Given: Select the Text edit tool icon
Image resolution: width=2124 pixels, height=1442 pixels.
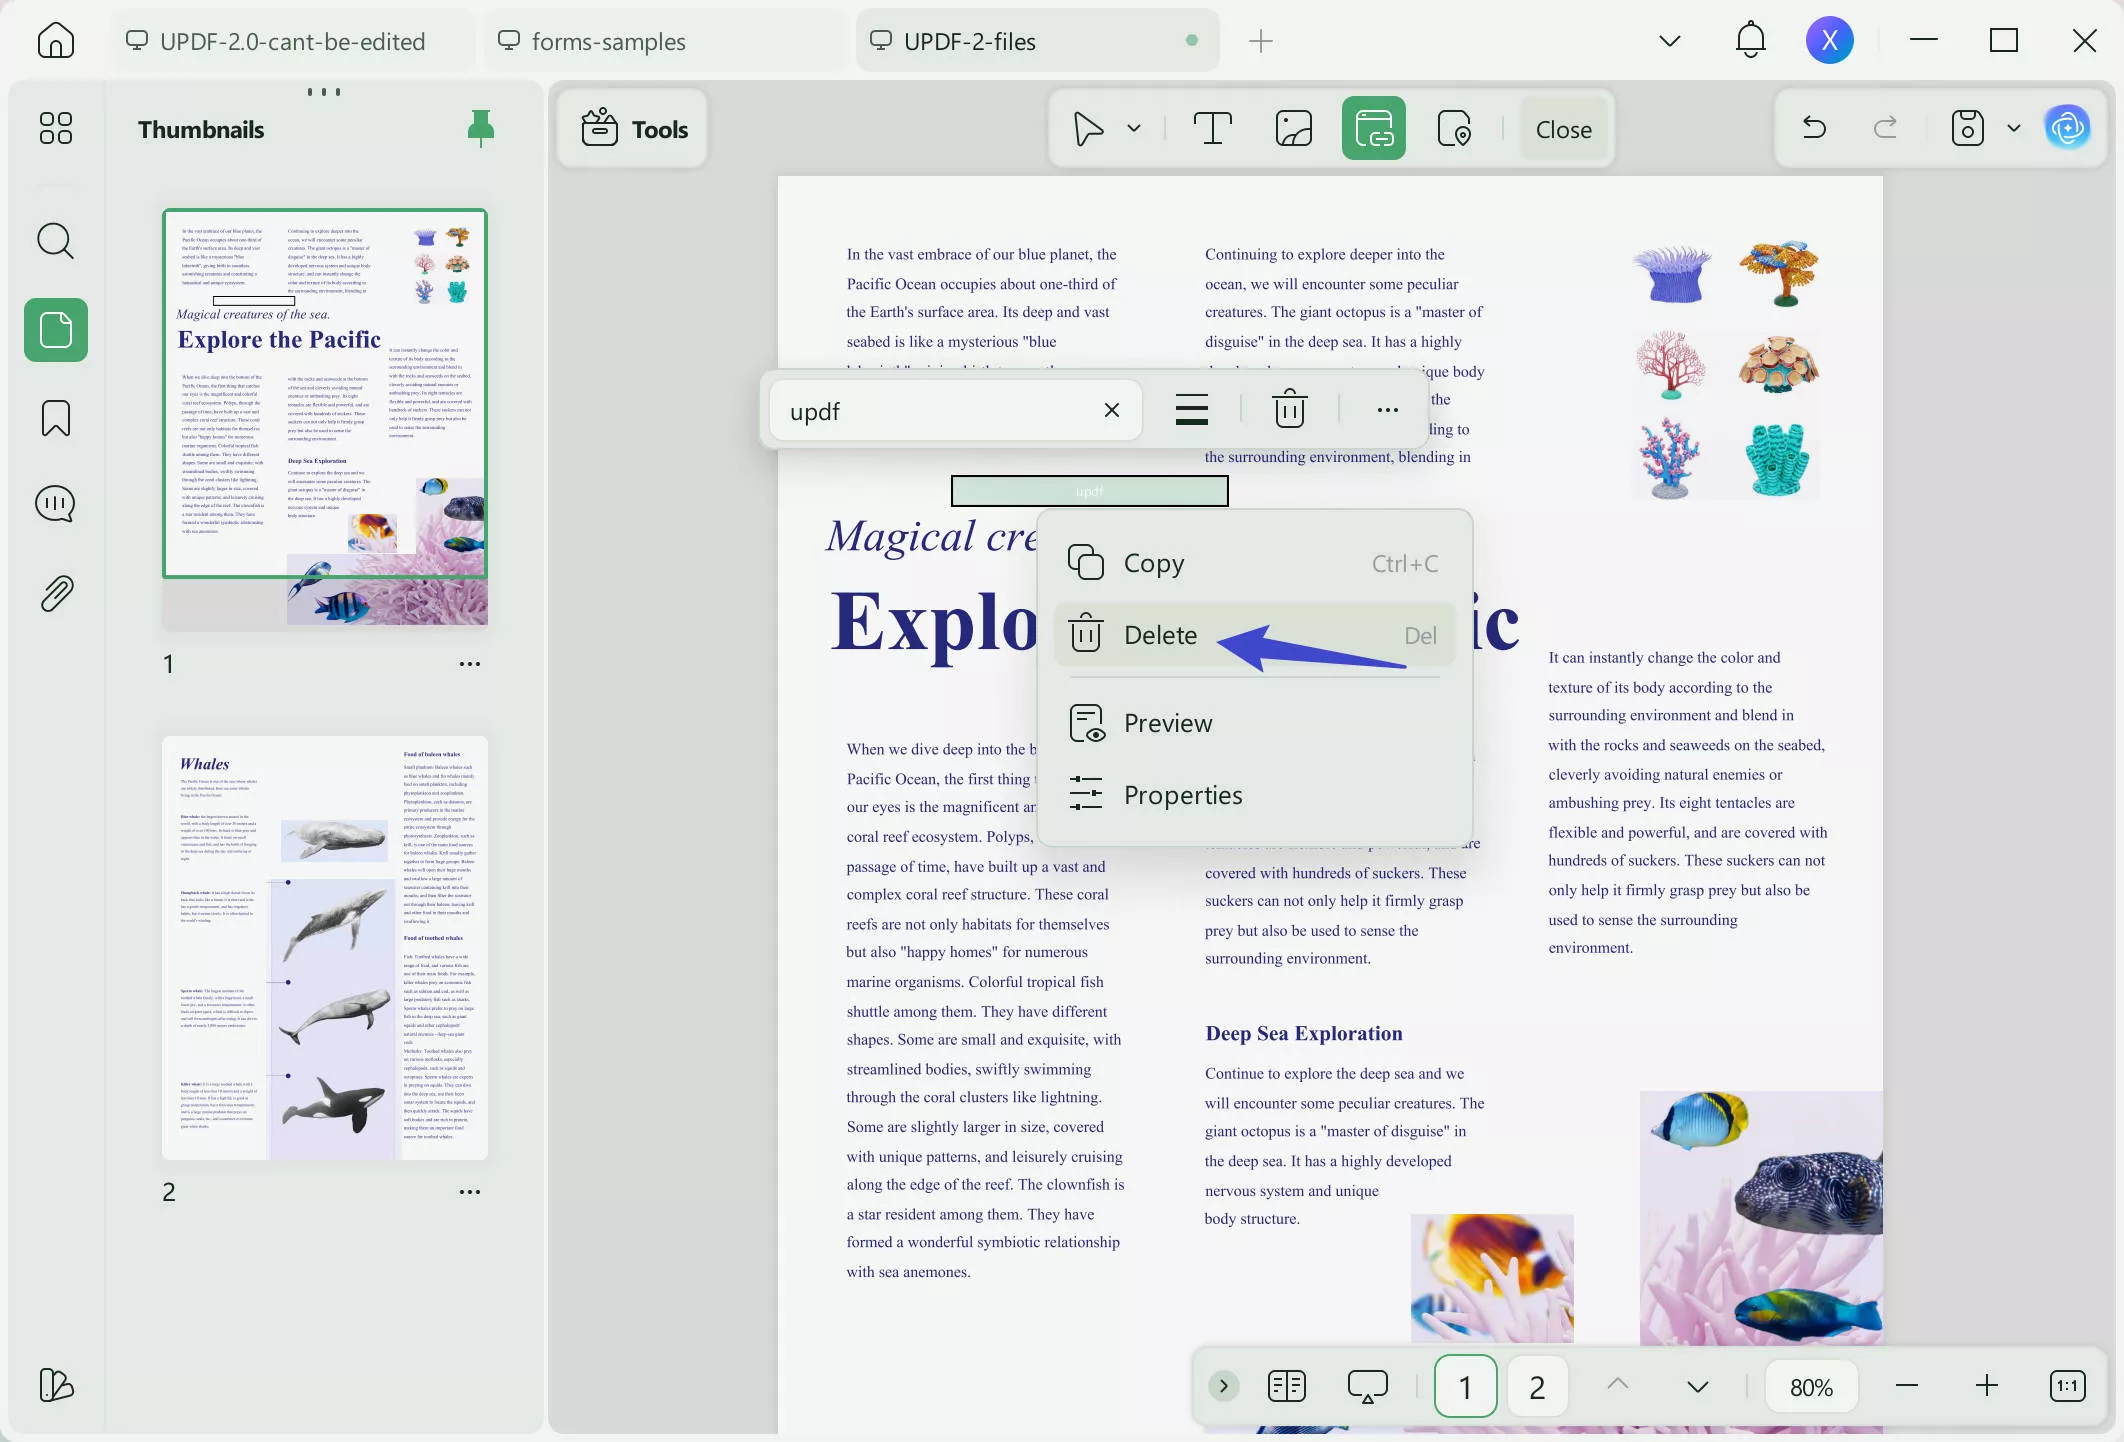Looking at the screenshot, I should pos(1212,129).
